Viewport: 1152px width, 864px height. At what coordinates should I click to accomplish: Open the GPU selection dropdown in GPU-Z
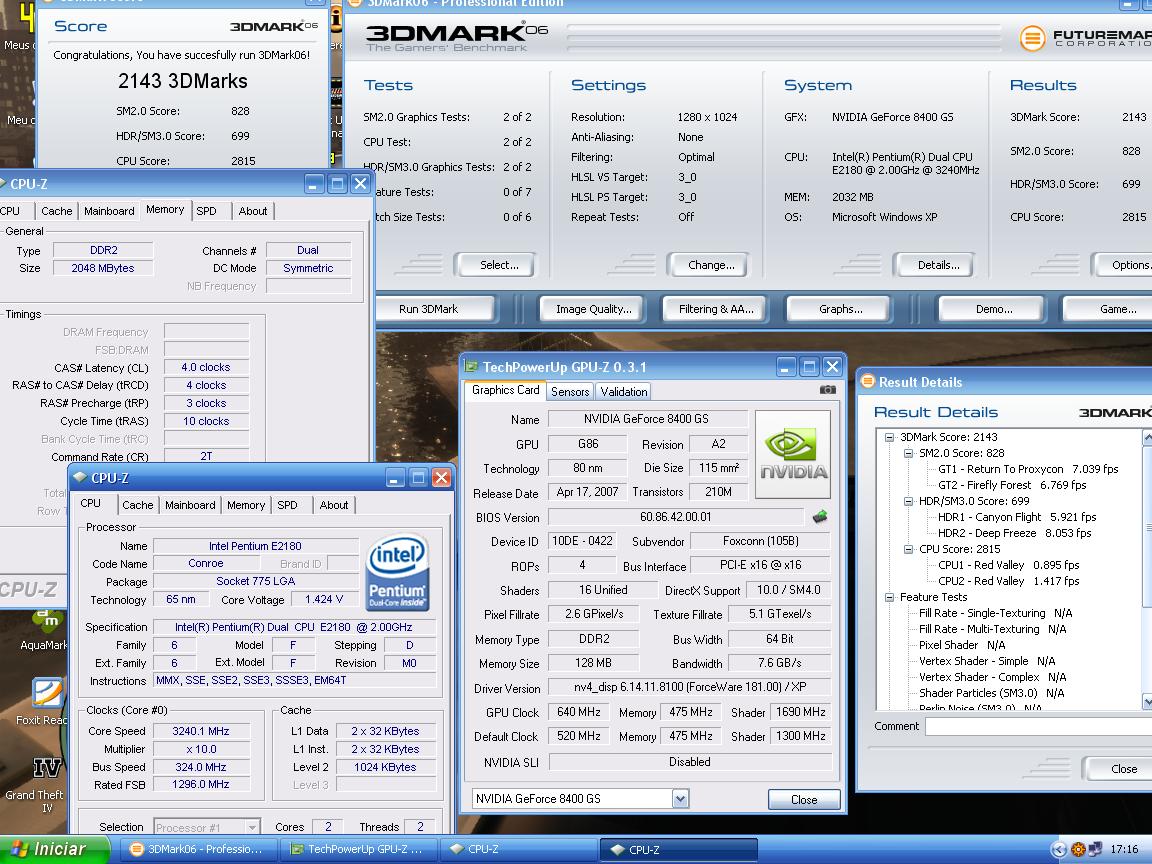tap(680, 799)
